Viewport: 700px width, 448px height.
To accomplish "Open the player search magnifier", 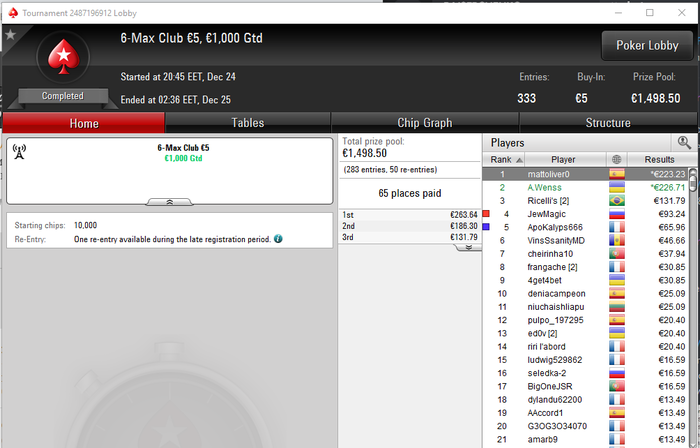I will pos(684,142).
